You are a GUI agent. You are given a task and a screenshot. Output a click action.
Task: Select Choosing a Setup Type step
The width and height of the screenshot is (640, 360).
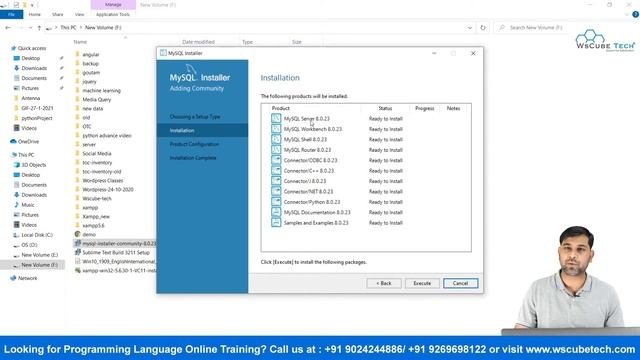click(x=195, y=117)
